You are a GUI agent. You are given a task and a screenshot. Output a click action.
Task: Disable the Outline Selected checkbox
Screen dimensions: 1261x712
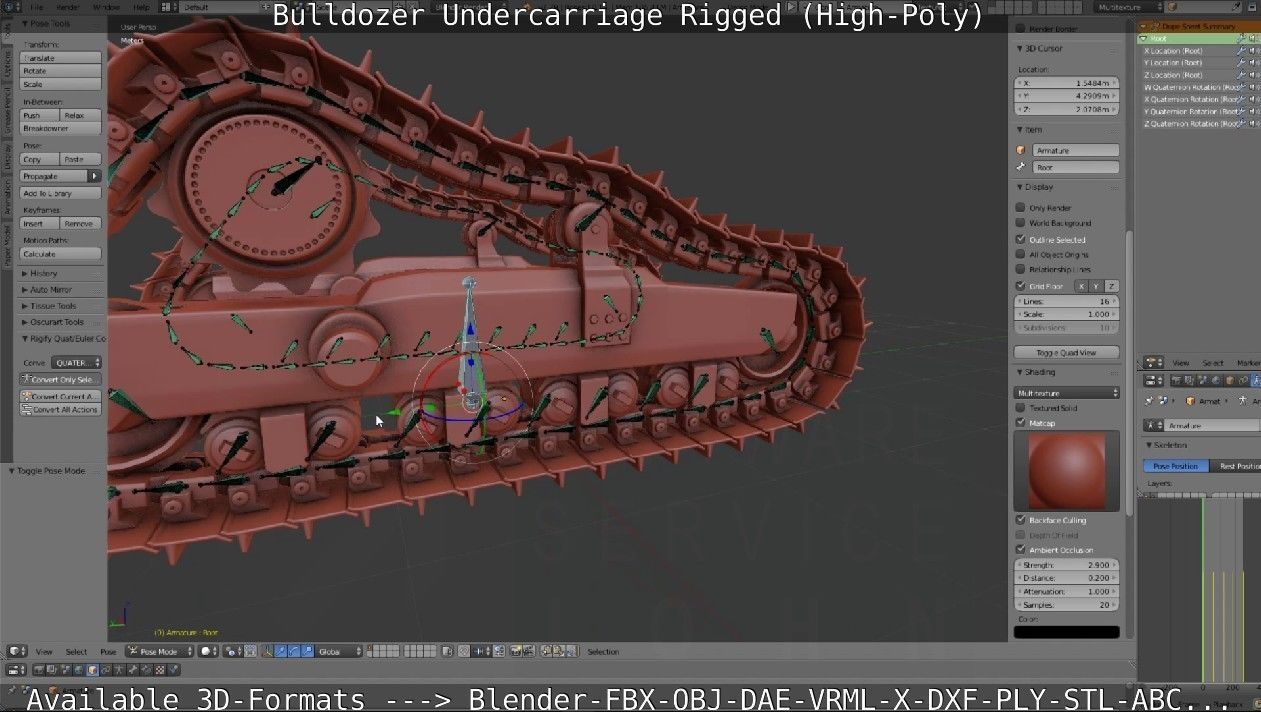[x=1021, y=239]
